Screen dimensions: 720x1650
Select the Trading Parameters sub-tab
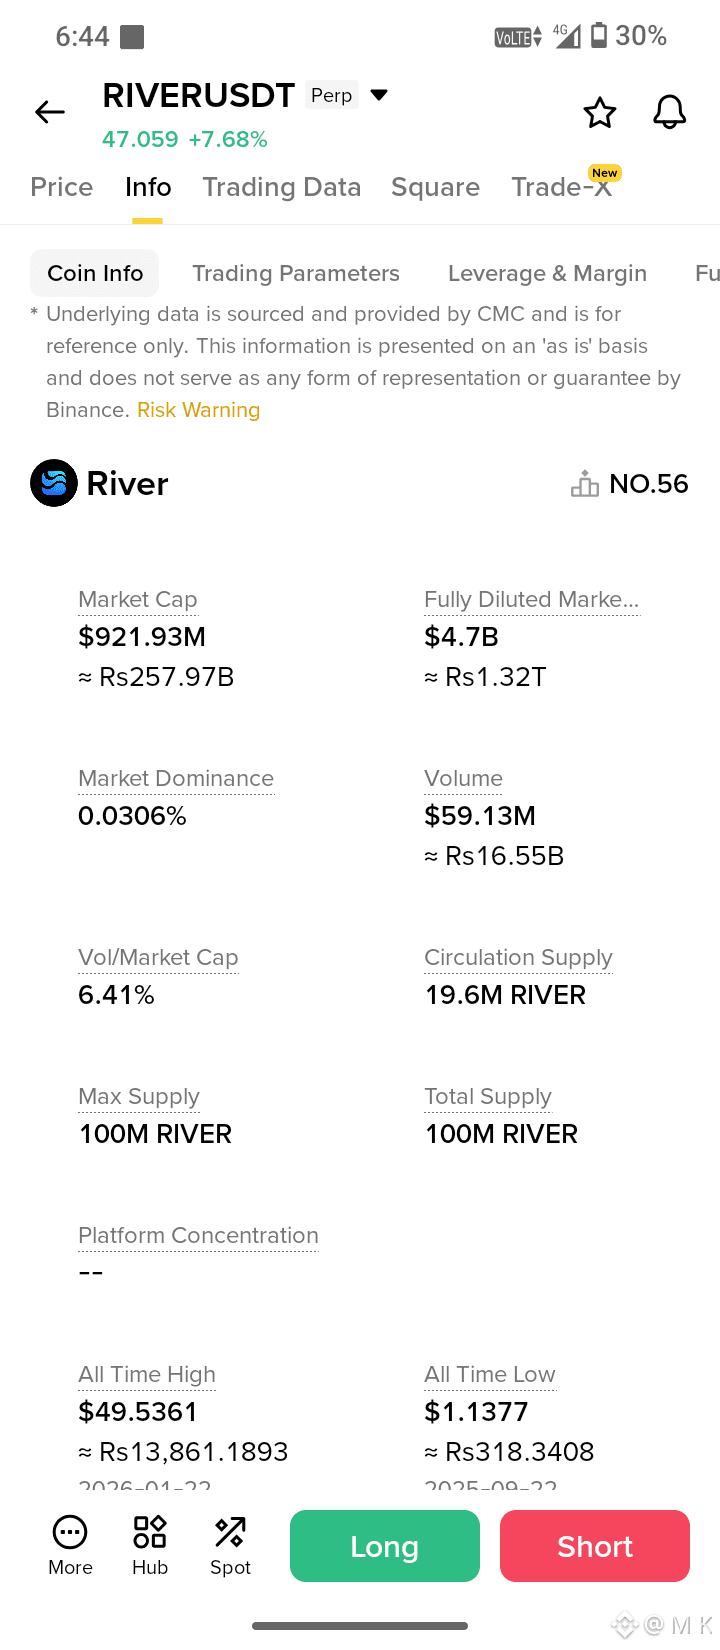point(296,273)
